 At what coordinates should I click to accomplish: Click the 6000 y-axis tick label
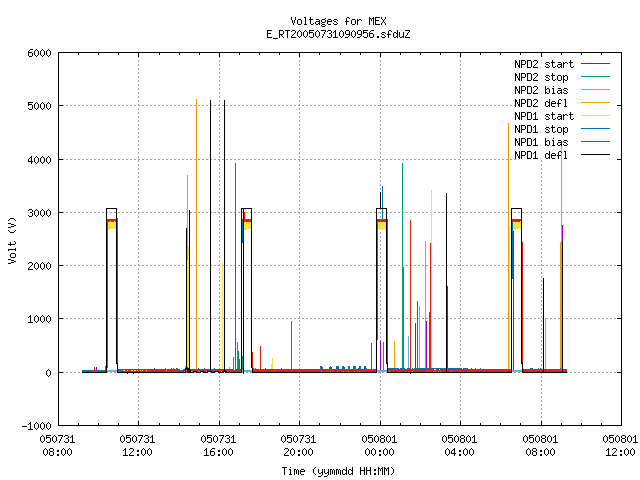click(39, 53)
